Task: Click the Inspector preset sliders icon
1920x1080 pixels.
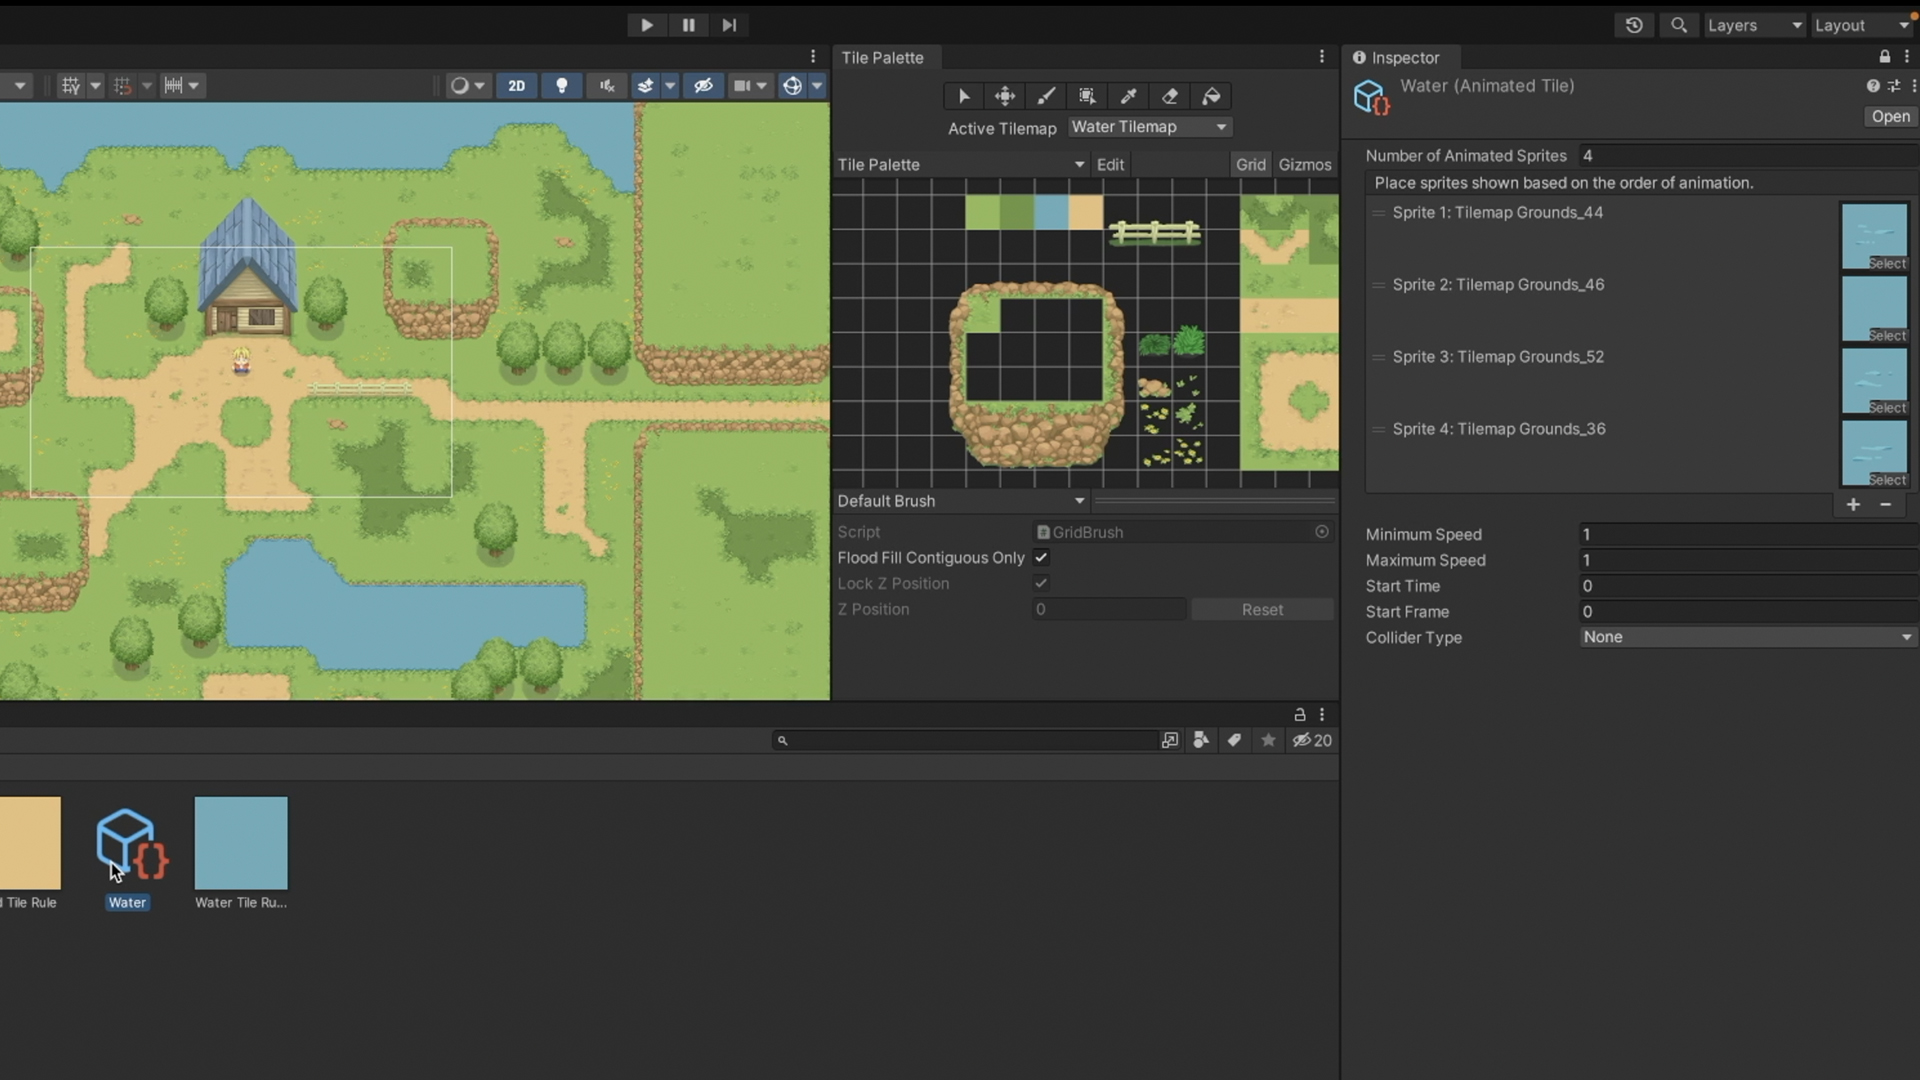Action: coord(1893,86)
